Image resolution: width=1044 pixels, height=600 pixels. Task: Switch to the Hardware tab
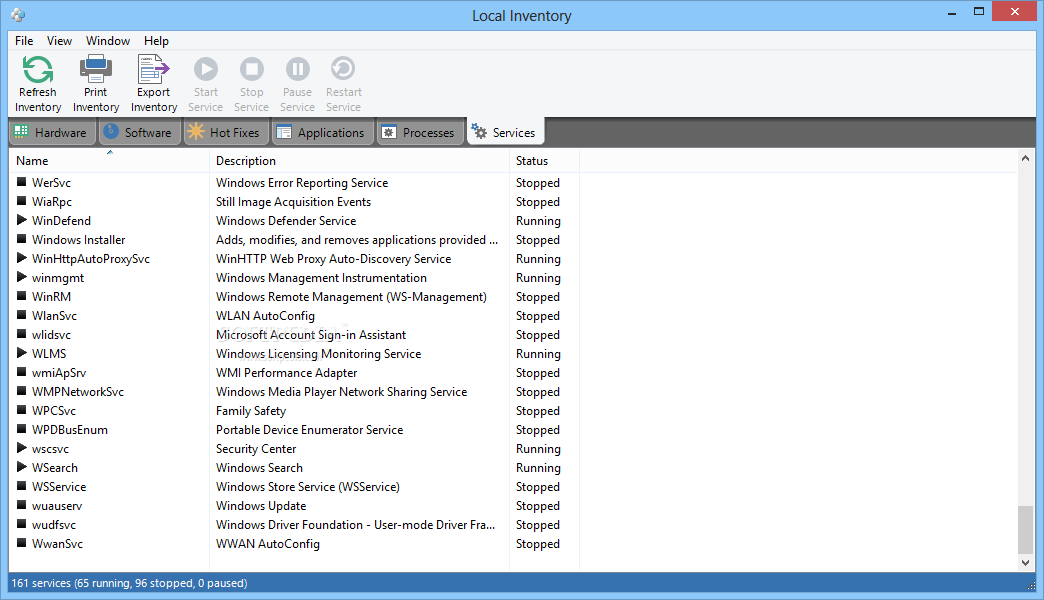[x=51, y=132]
